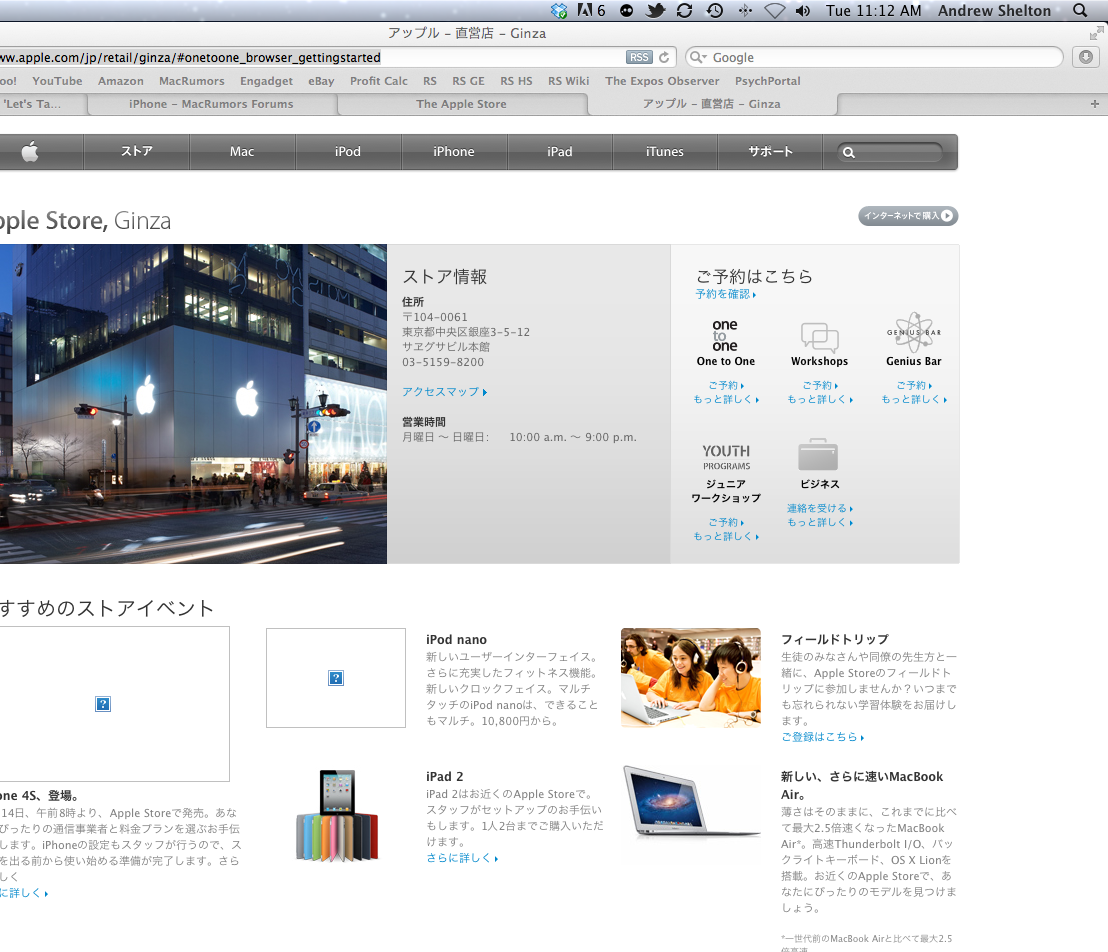The image size is (1108, 952).
Task: Open the Engadget bookmark
Action: pyautogui.click(x=266, y=81)
